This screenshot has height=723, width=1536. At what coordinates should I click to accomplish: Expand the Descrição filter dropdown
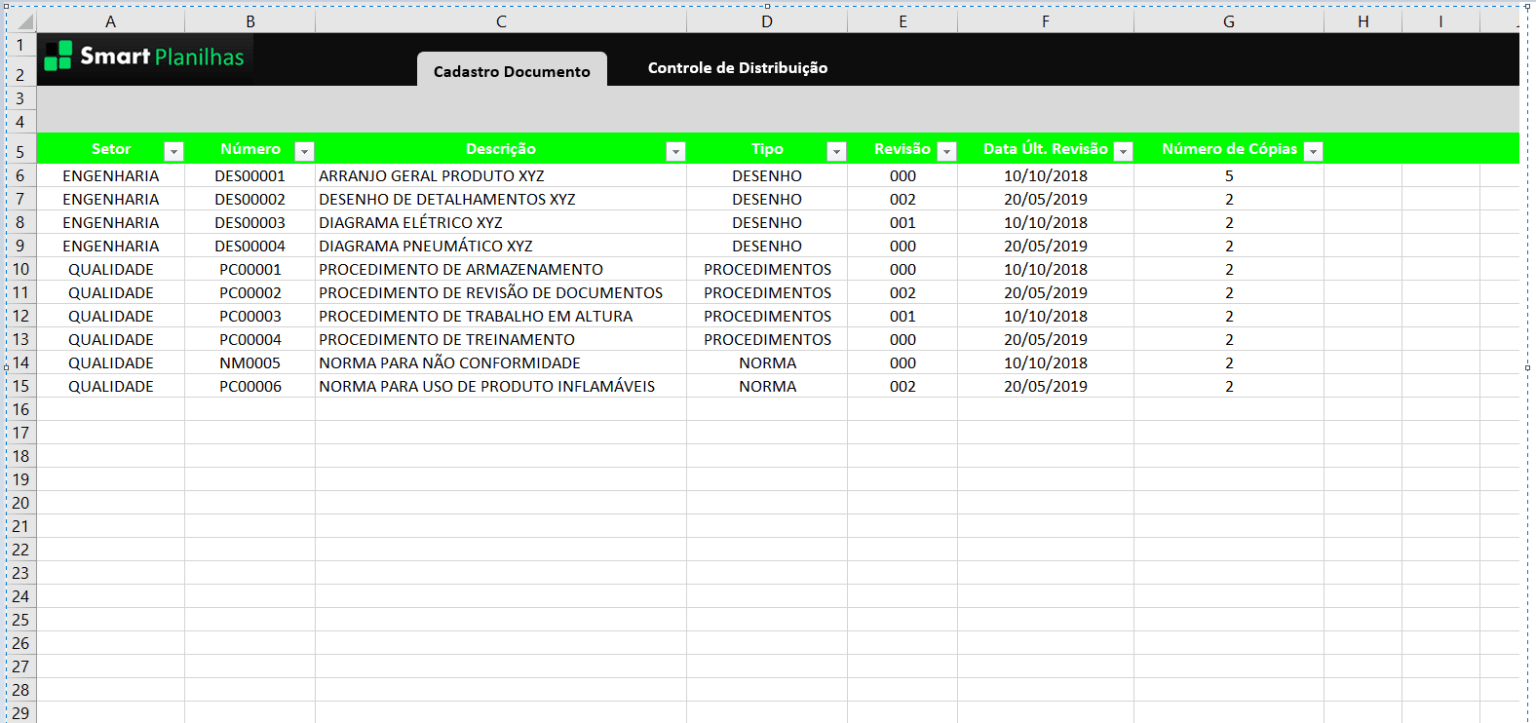tap(676, 151)
